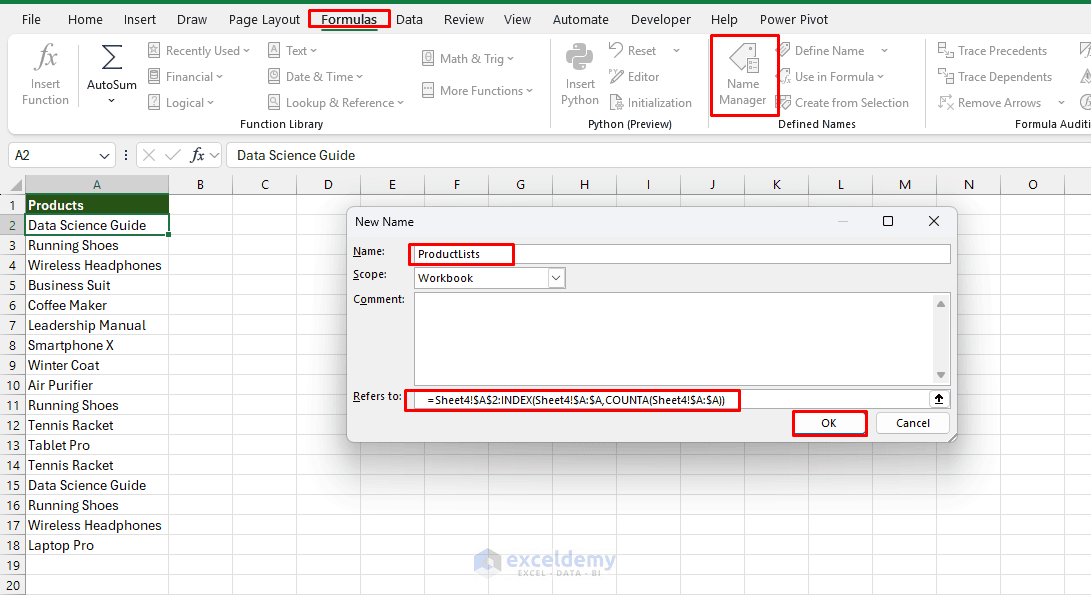Select cell containing Laptop Pro
Image resolution: width=1091 pixels, height=595 pixels.
[97, 546]
